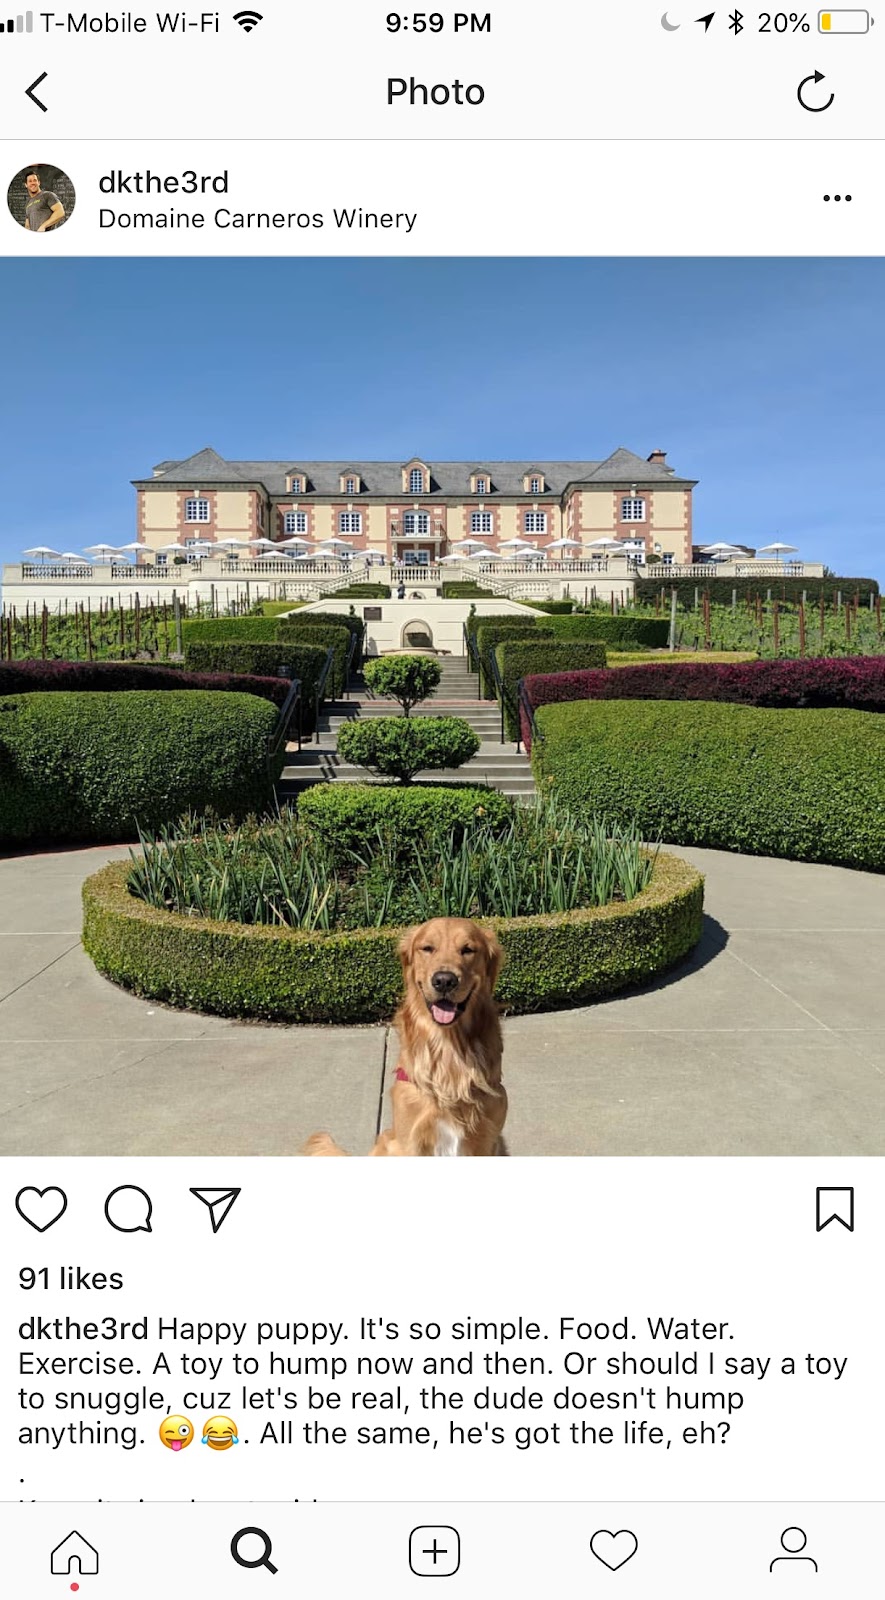885x1600 pixels.
Task: Open dkthe3rd's profile picture
Action: click(x=42, y=198)
